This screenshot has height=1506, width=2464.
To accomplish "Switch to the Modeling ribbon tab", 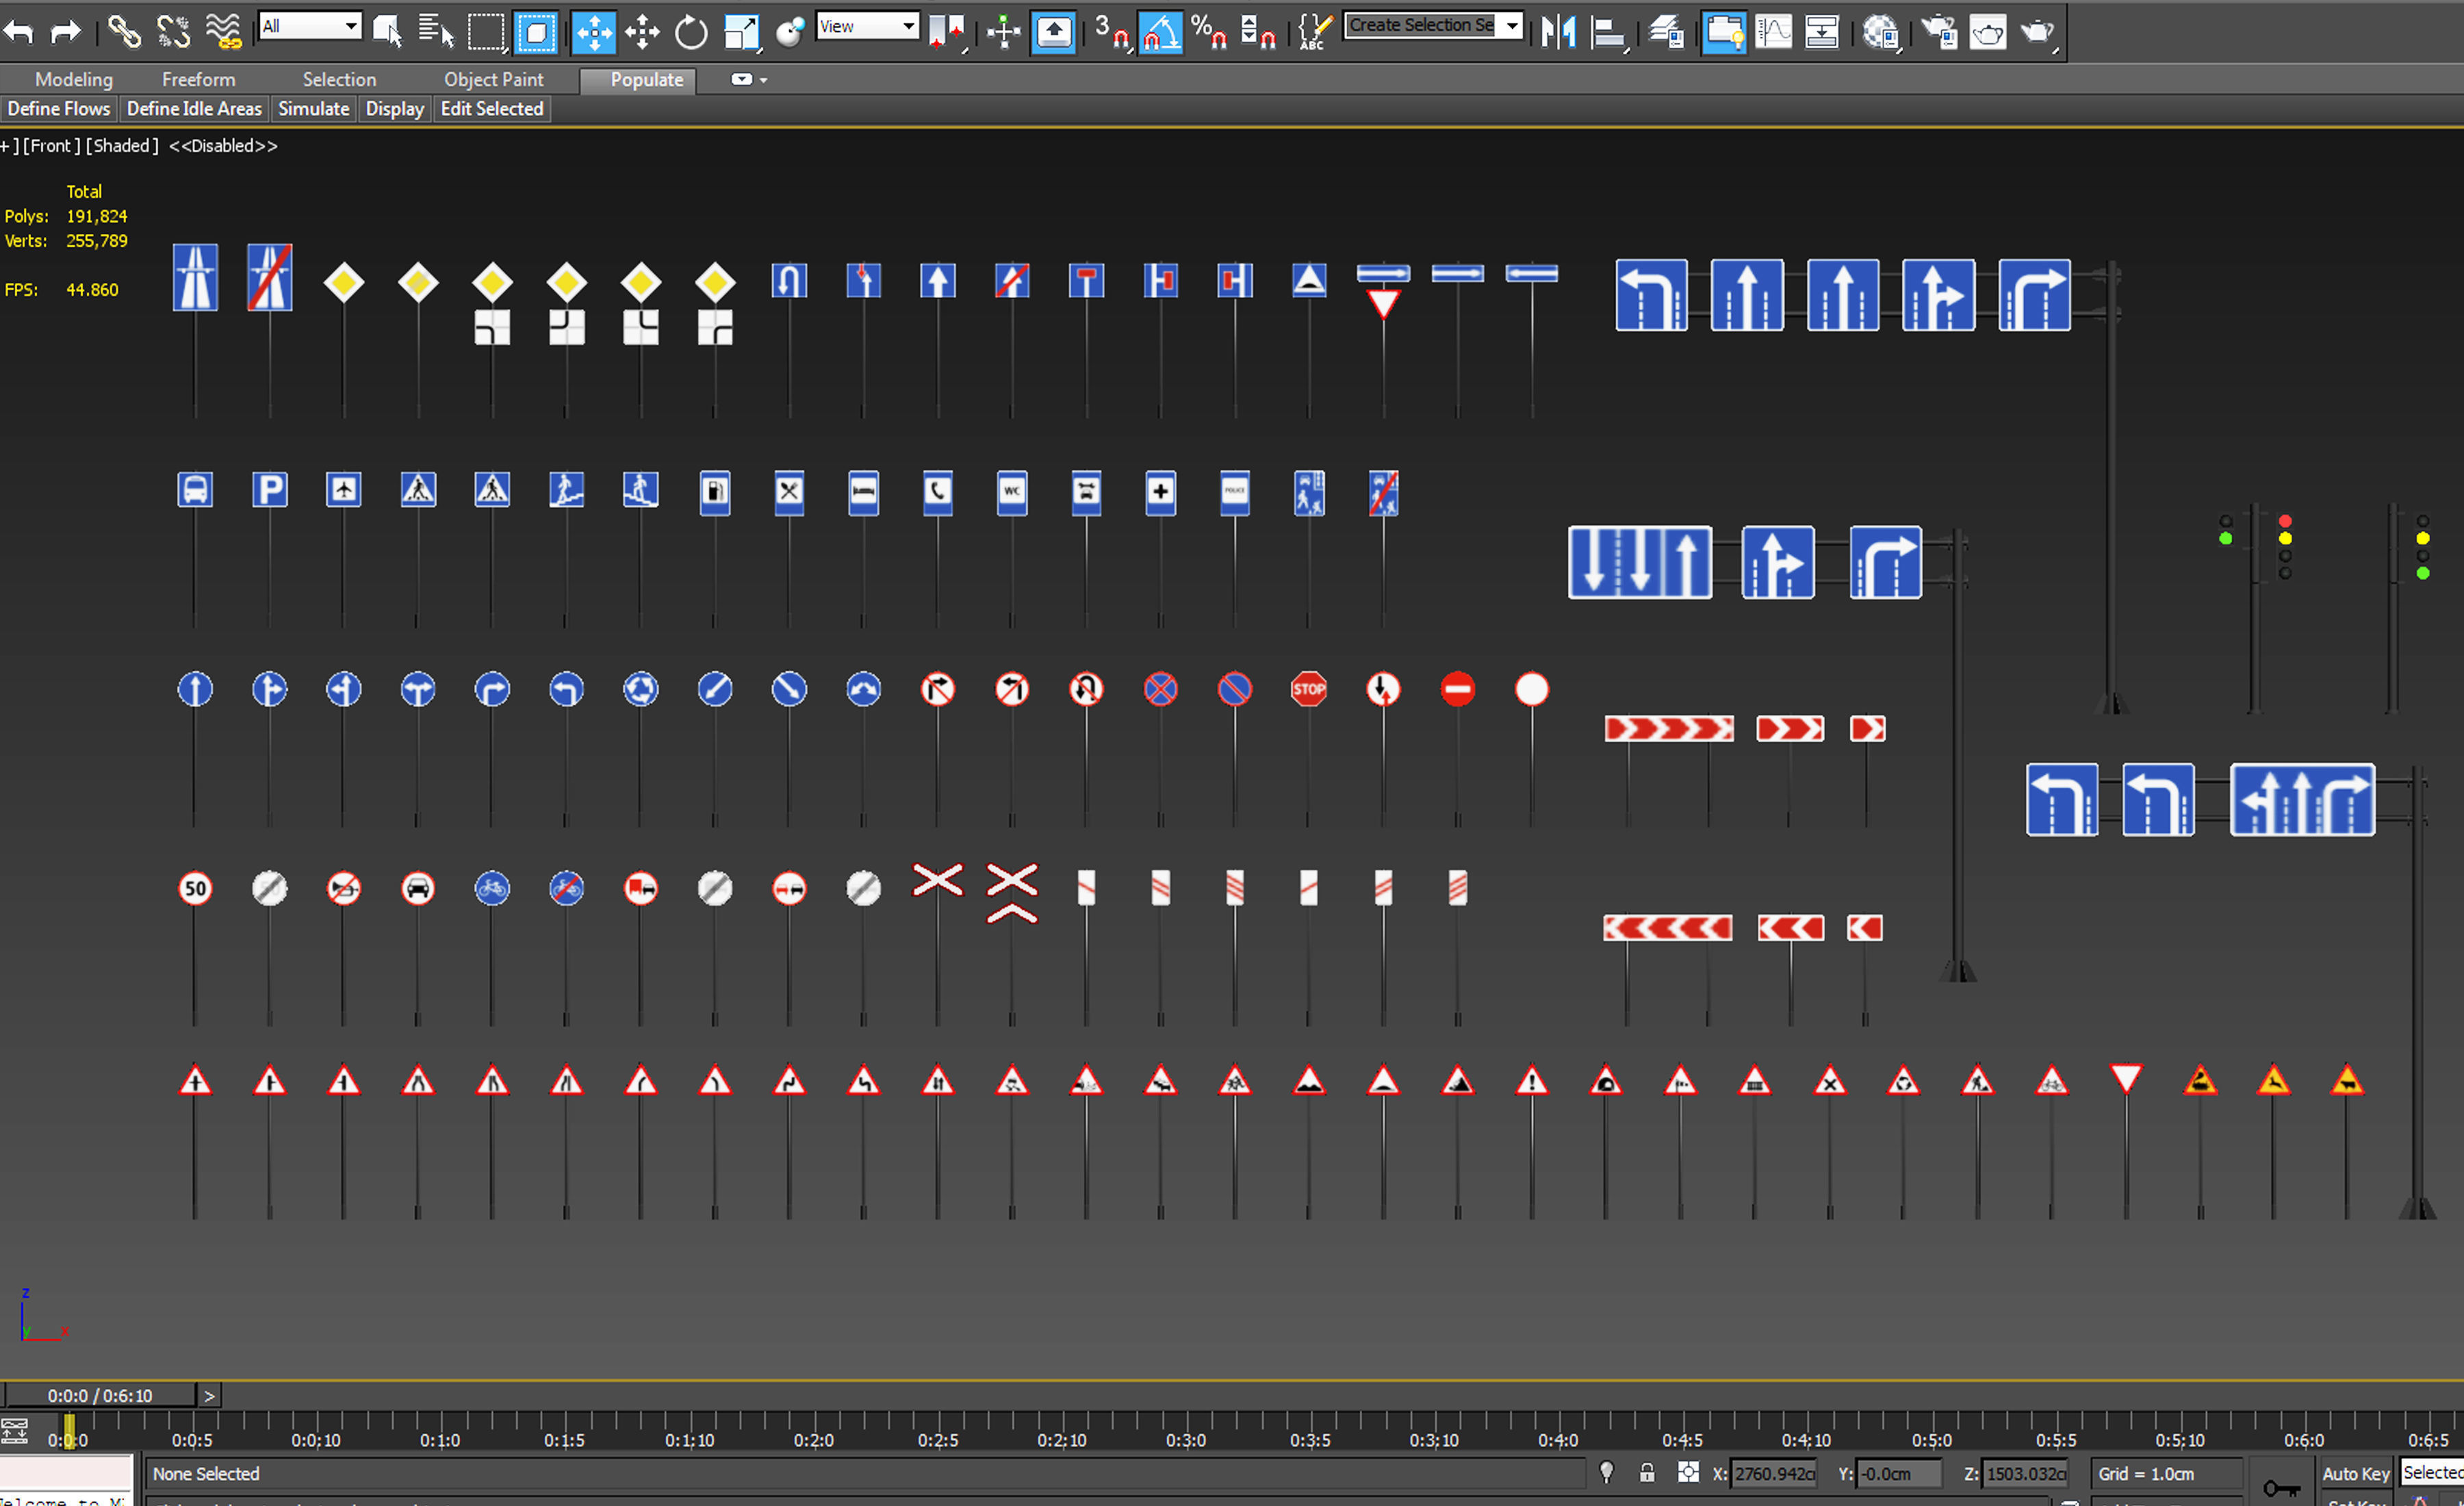I will click(74, 79).
